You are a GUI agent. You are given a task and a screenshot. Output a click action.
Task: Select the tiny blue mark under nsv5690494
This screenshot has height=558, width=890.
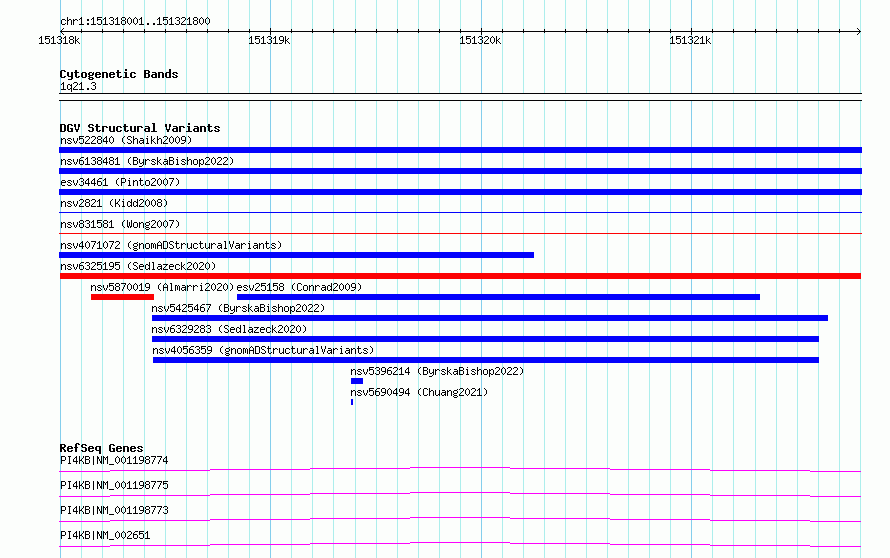[x=352, y=402]
